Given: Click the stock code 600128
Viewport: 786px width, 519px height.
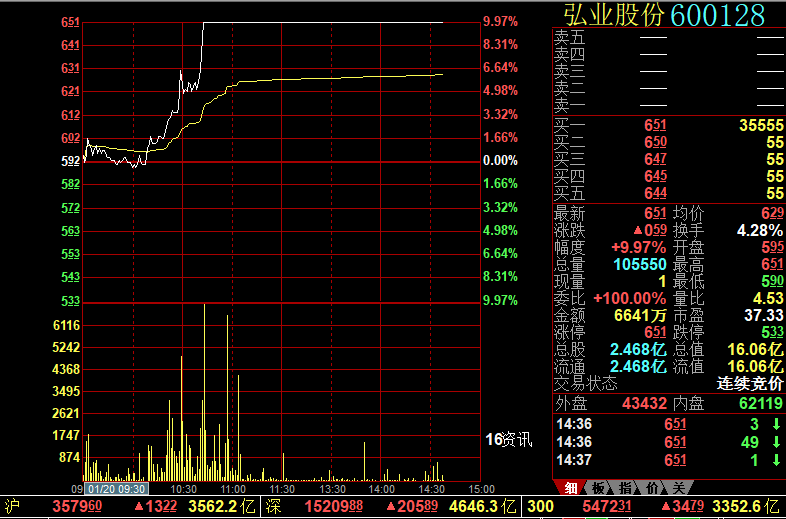Looking at the screenshot, I should (x=718, y=15).
